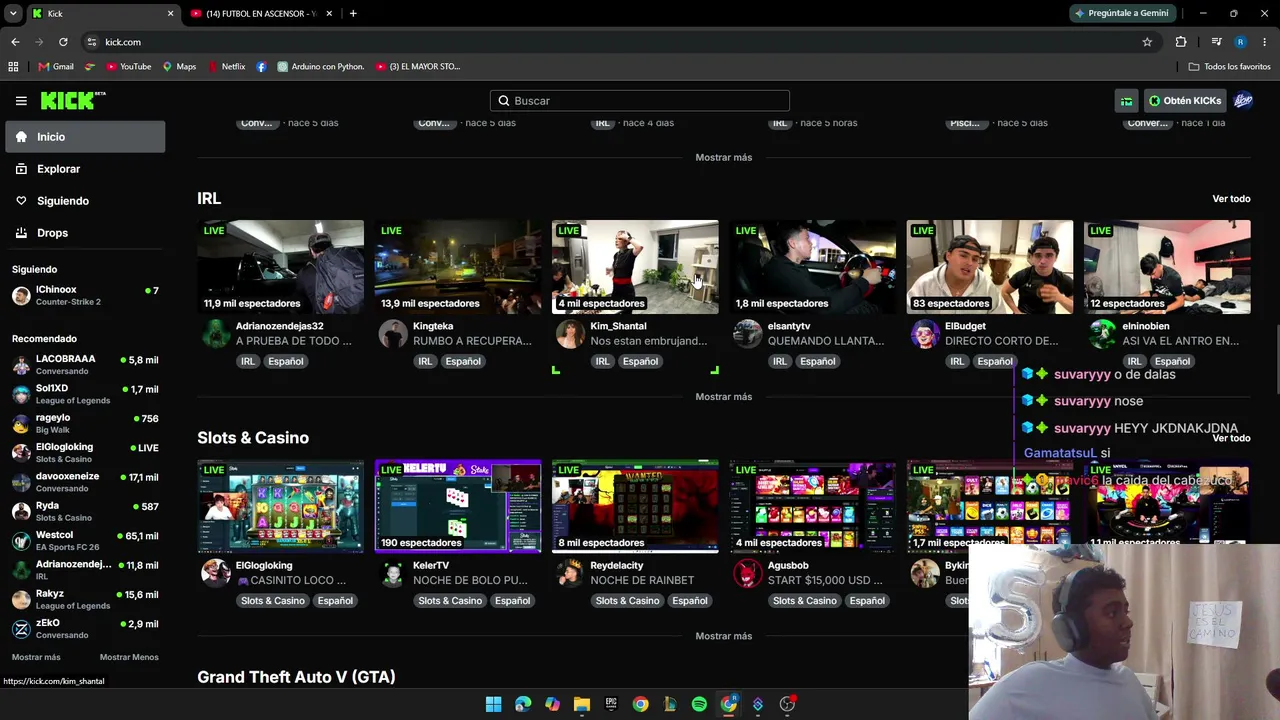
Task: Open OBS Studio from the taskbar
Action: (787, 704)
